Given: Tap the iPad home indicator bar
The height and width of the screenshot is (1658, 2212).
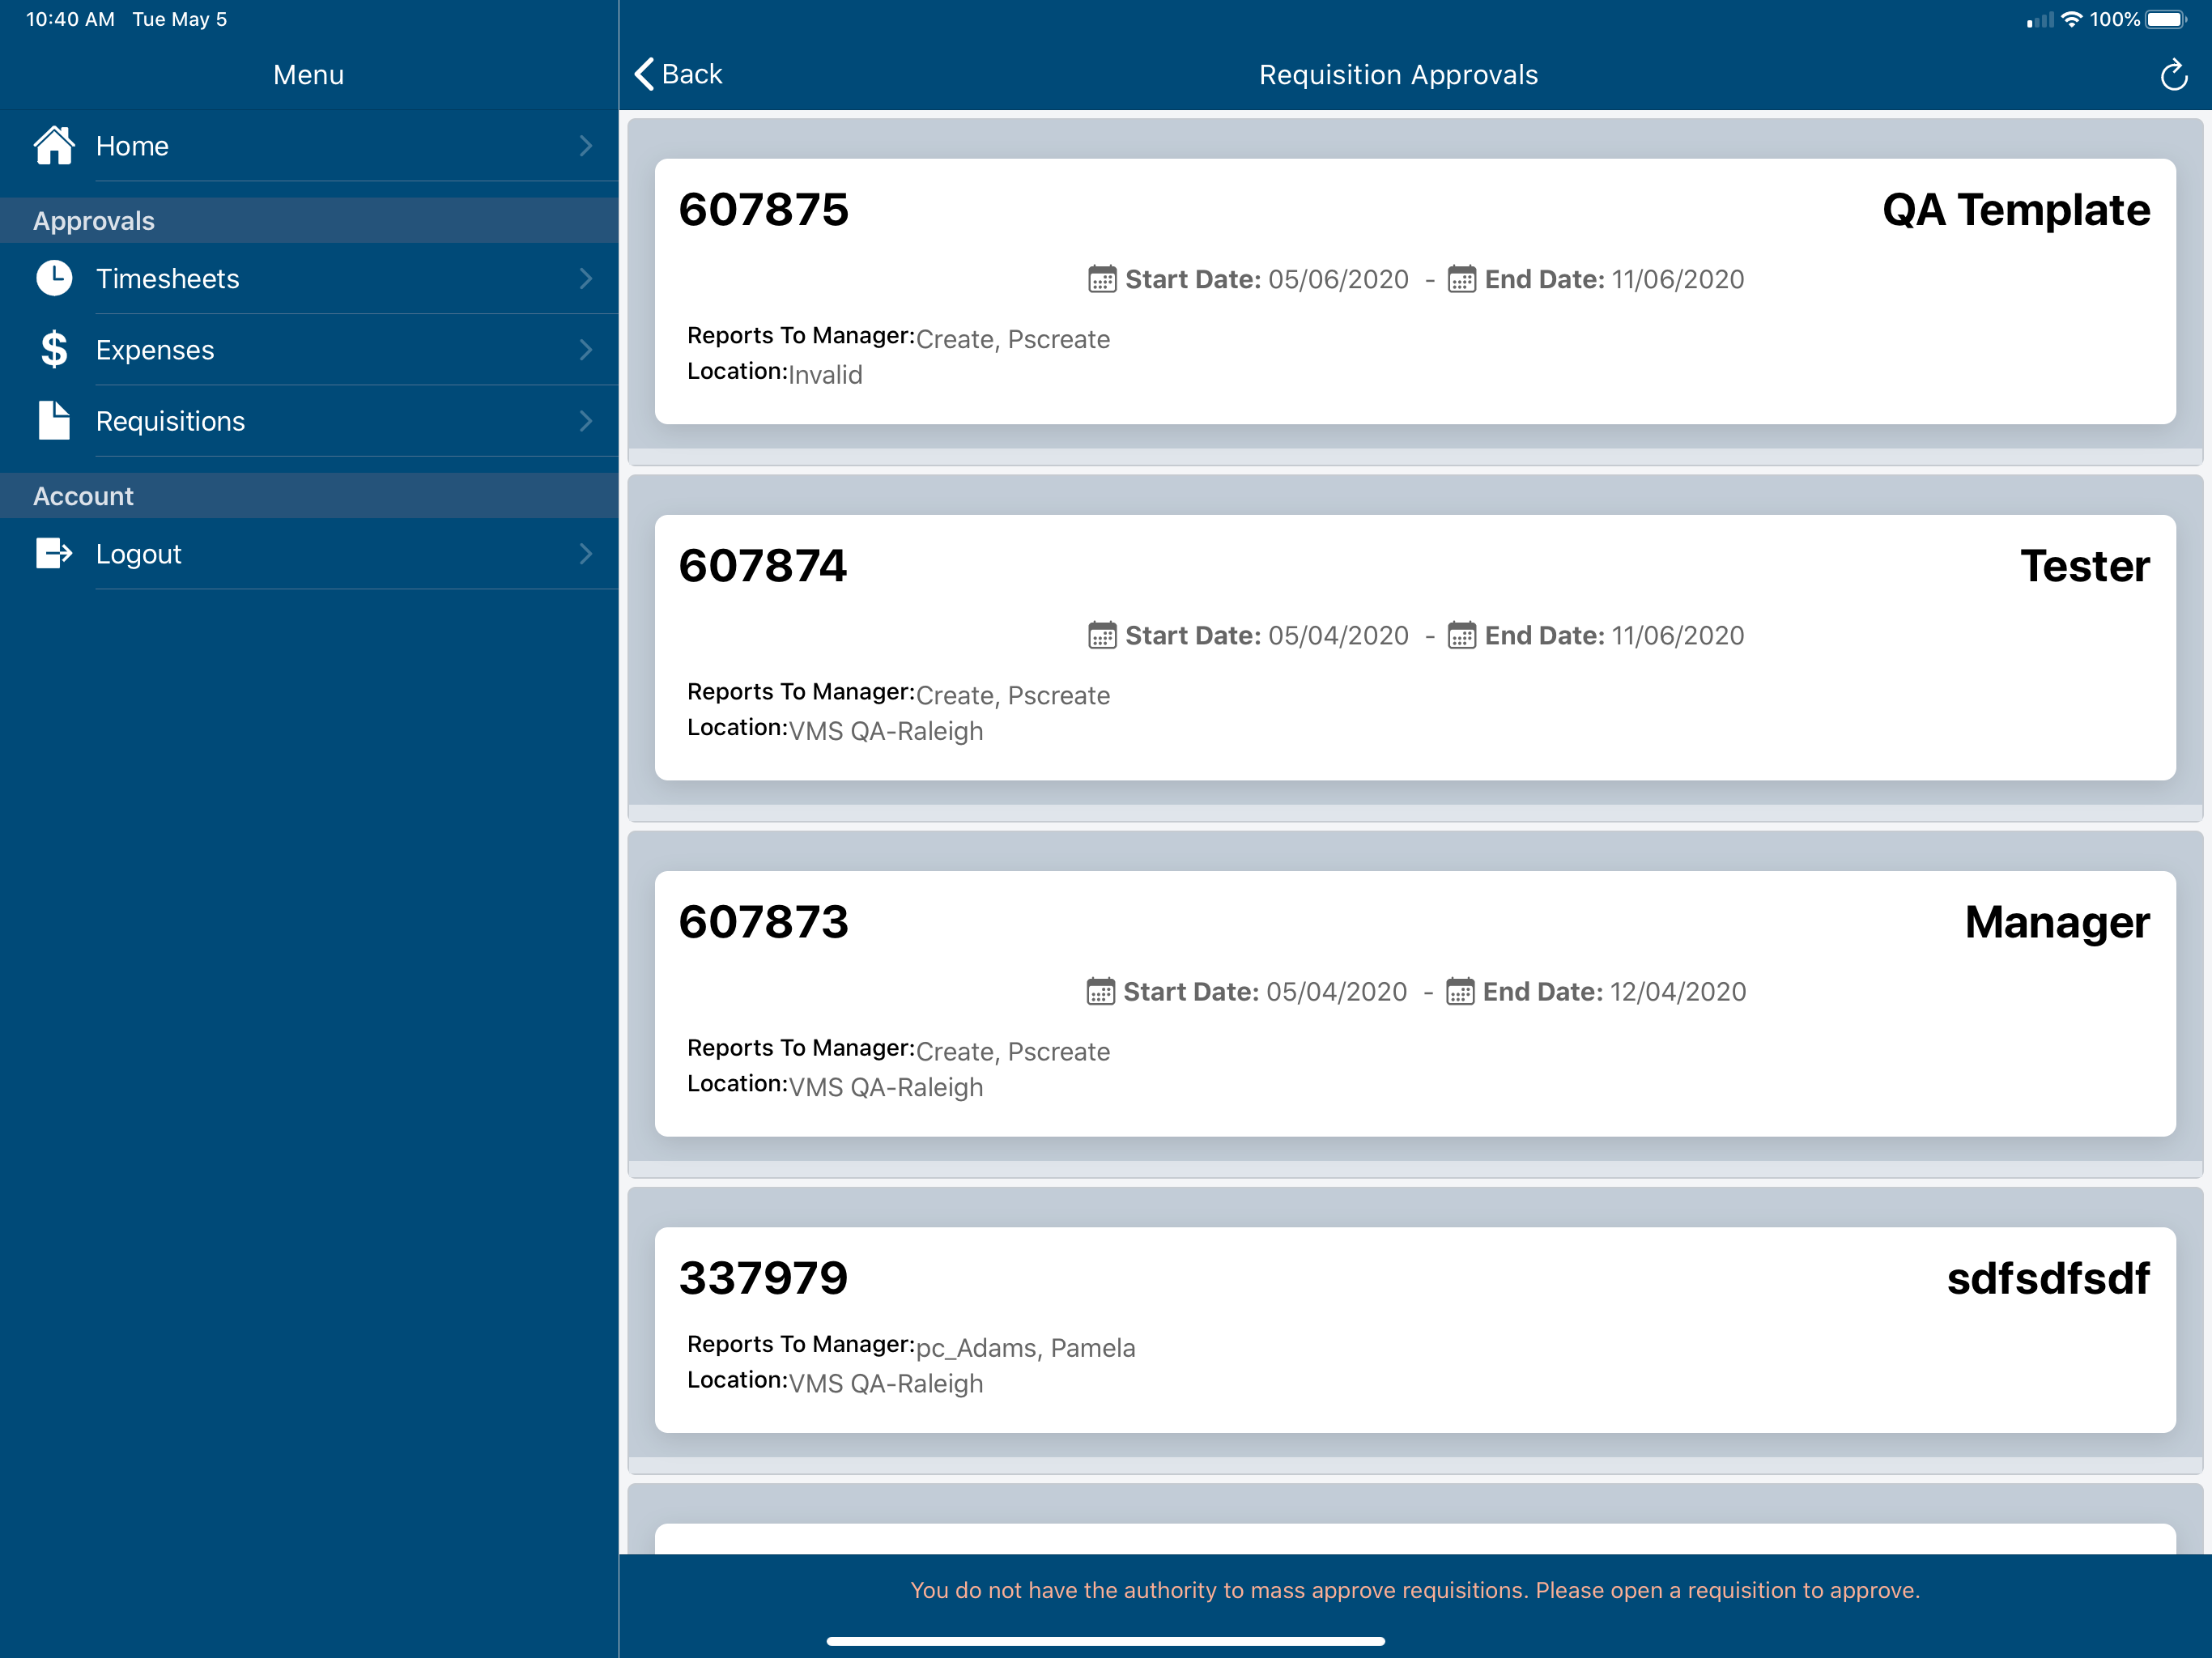Looking at the screenshot, I should coord(1105,1641).
